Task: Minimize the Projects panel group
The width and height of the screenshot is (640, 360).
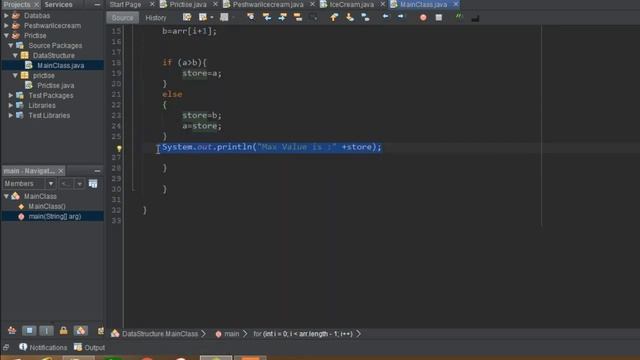Action: click(x=97, y=4)
